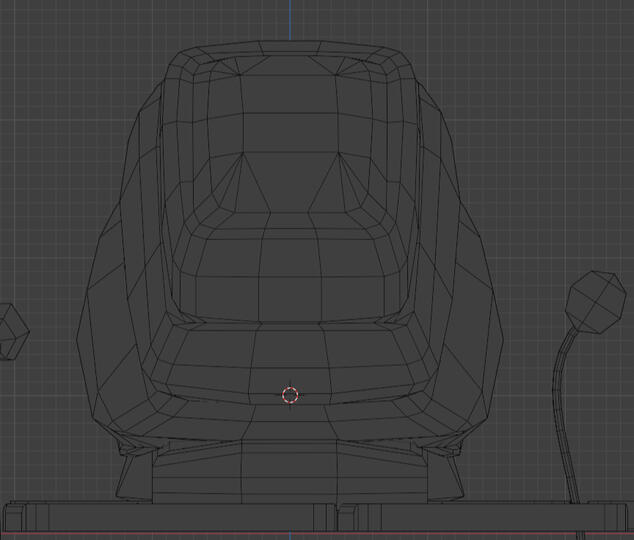
Task: Select the front seat cushion above the 3D cursor
Action: (x=290, y=350)
